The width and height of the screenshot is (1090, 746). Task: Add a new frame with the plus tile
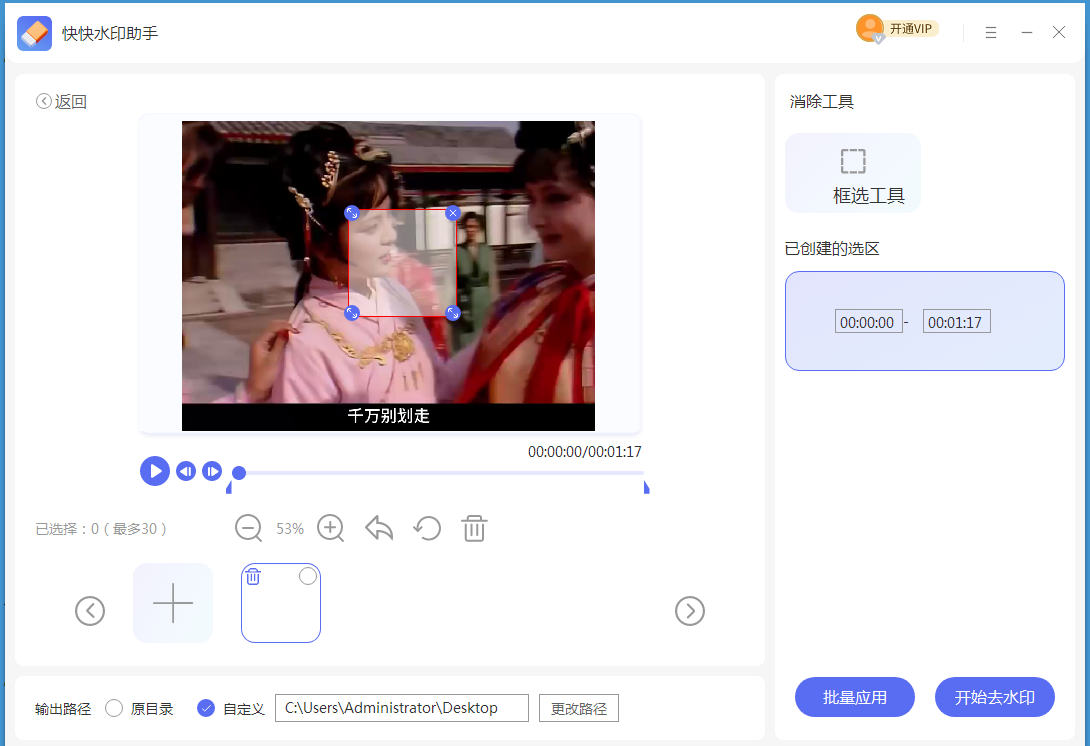[x=172, y=603]
